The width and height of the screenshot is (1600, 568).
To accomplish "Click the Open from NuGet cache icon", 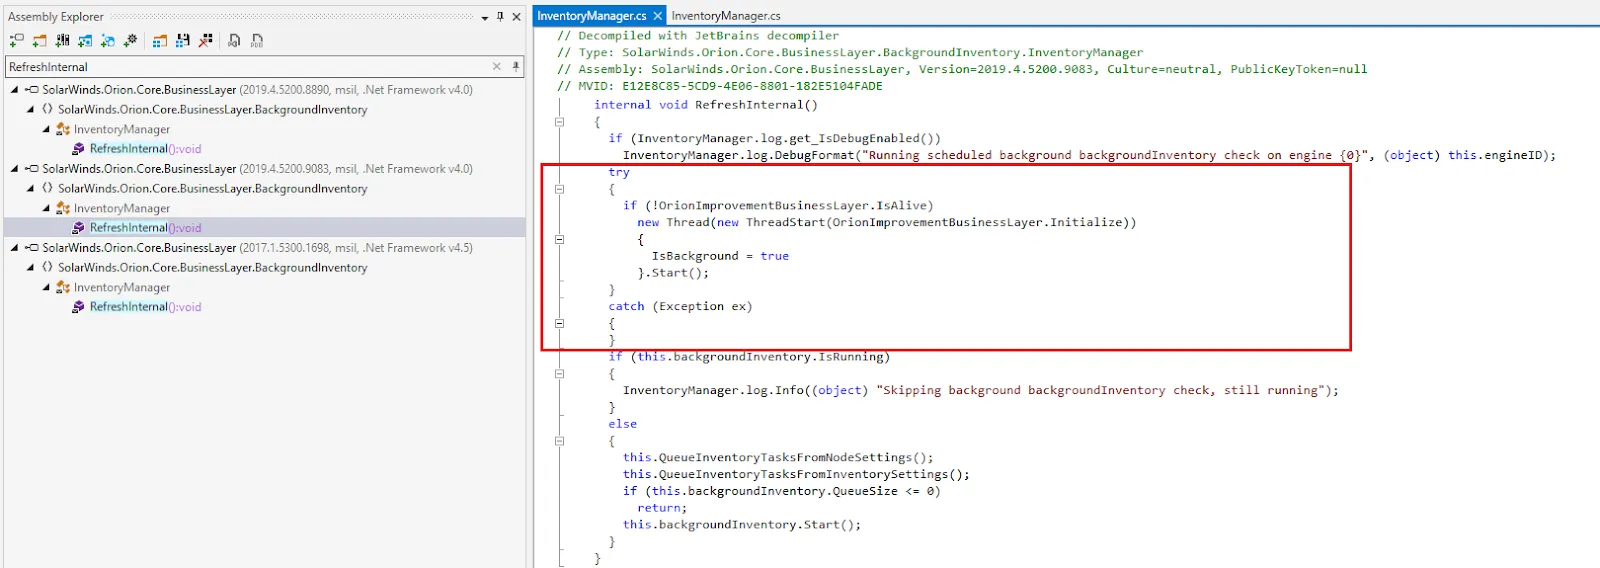I will pyautogui.click(x=108, y=41).
